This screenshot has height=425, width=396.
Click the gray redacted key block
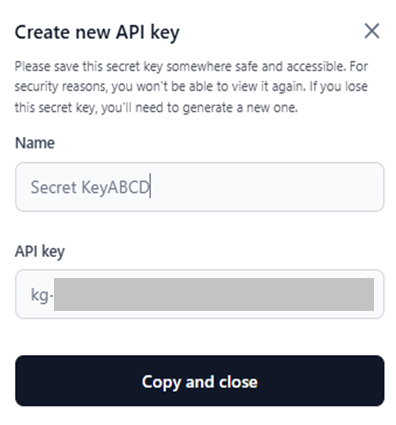click(214, 294)
